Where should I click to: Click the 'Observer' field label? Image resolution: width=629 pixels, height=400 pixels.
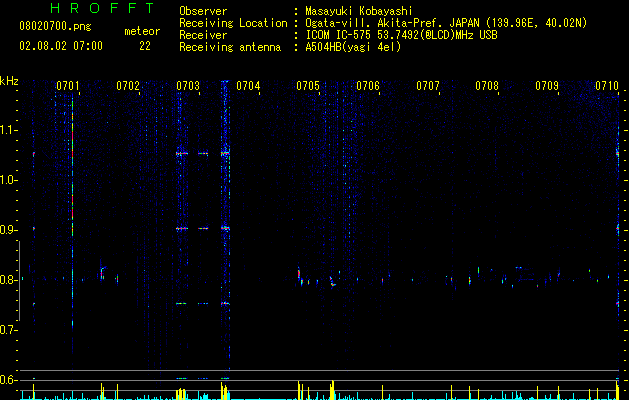click(x=203, y=11)
